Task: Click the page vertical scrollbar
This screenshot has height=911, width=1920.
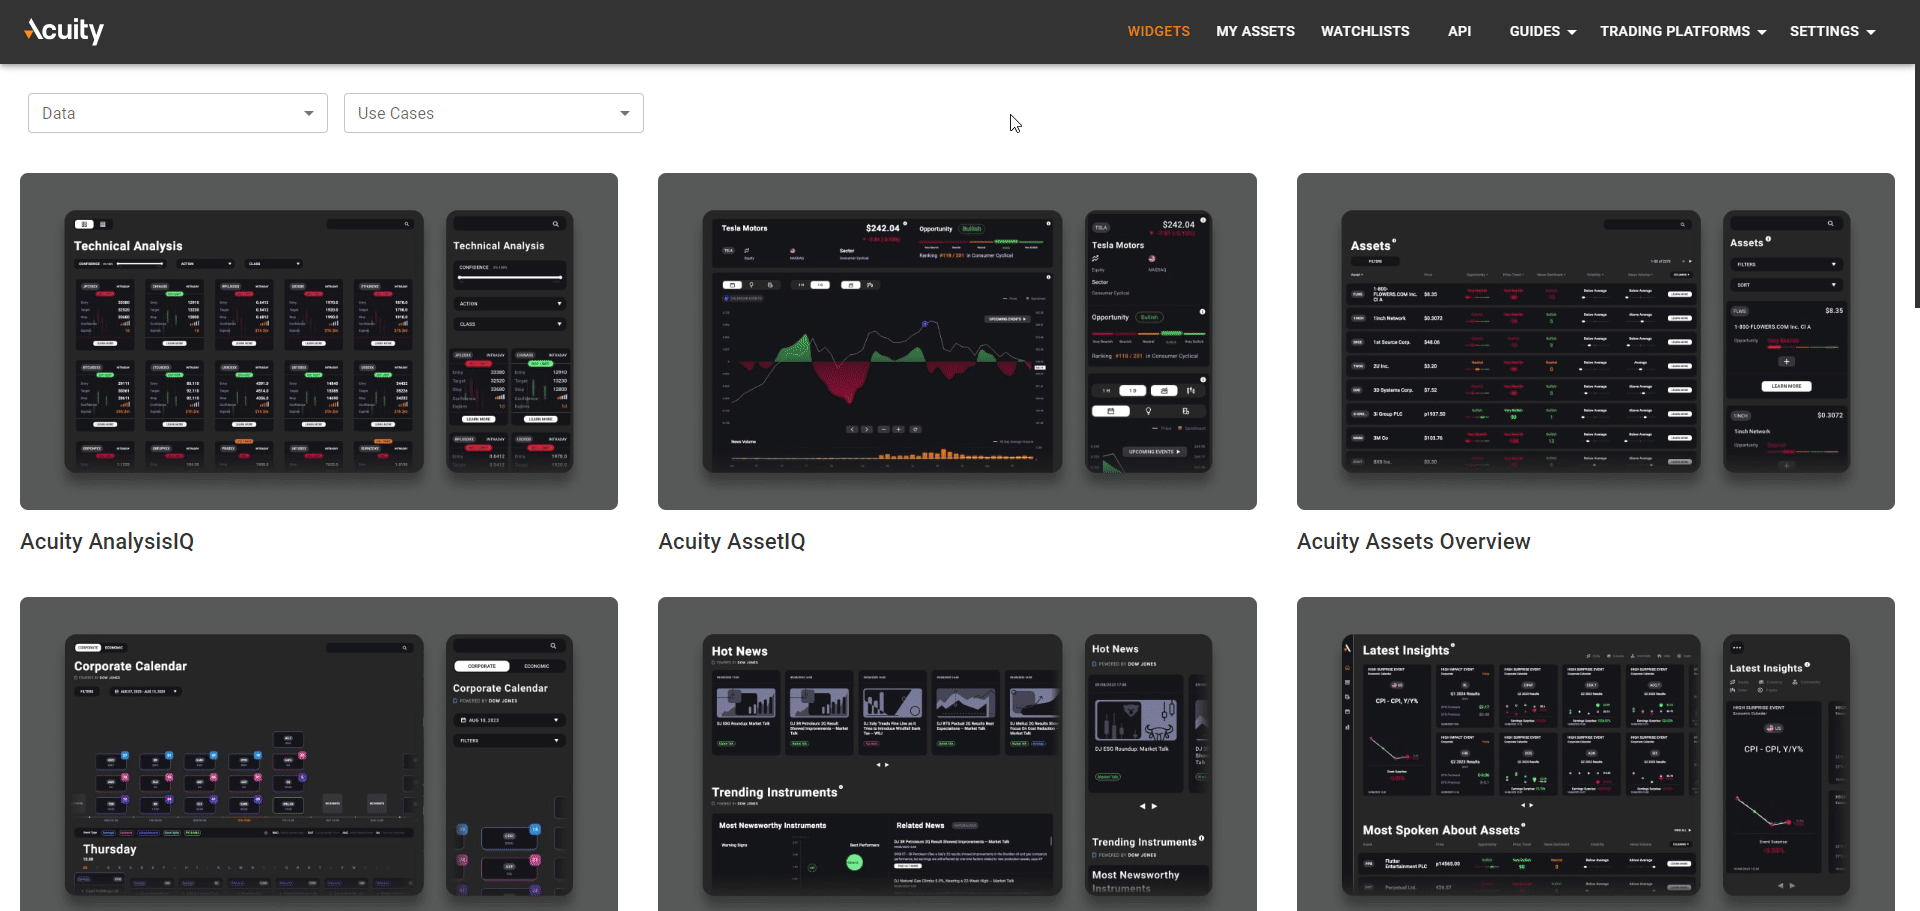Action: click(1916, 186)
